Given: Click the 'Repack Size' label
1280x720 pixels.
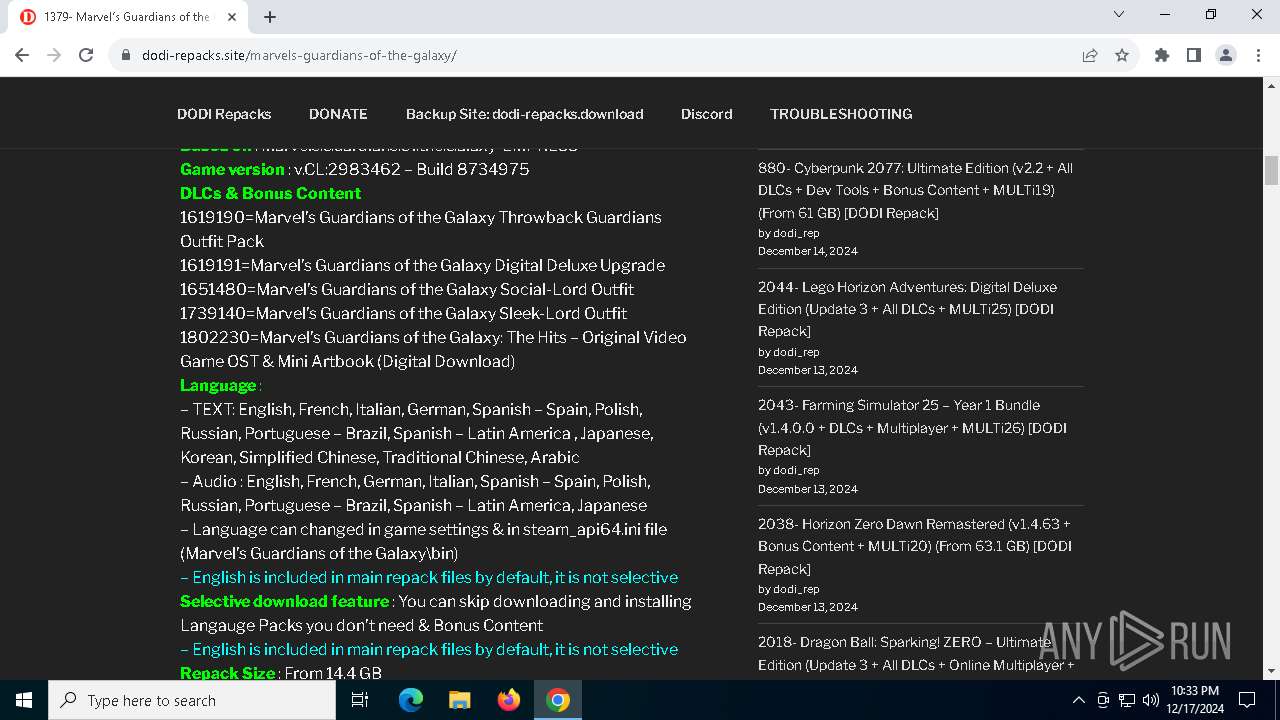Looking at the screenshot, I should [x=227, y=673].
